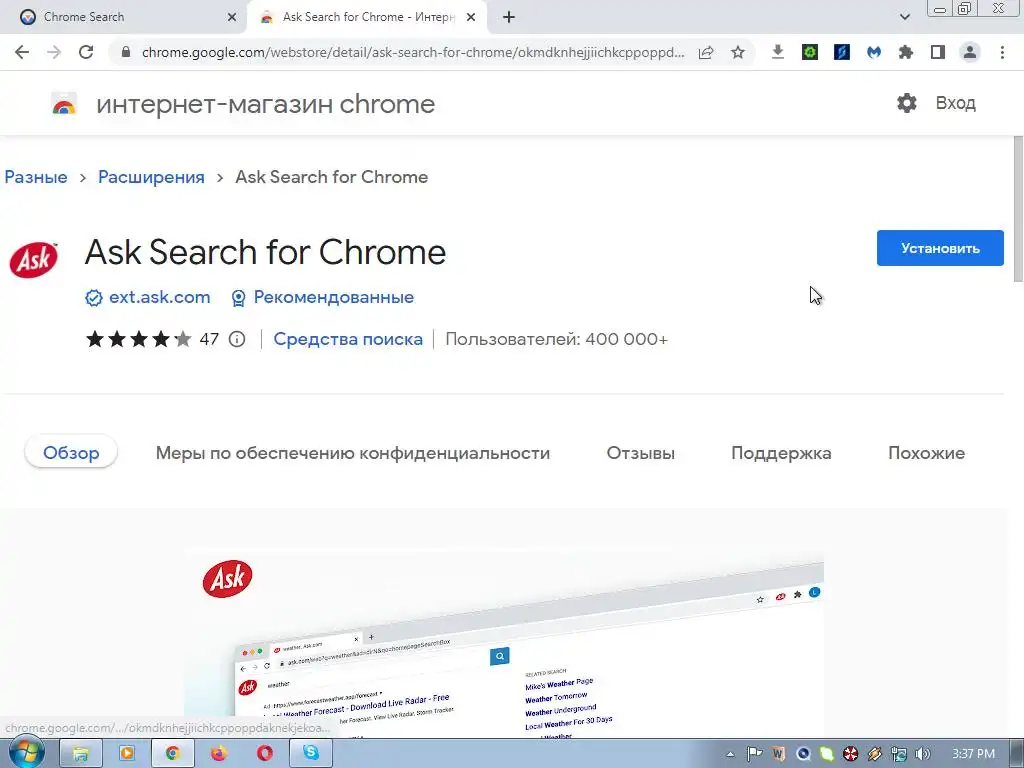Open the Средства поиска category link
Image resolution: width=1024 pixels, height=768 pixels.
tap(348, 339)
